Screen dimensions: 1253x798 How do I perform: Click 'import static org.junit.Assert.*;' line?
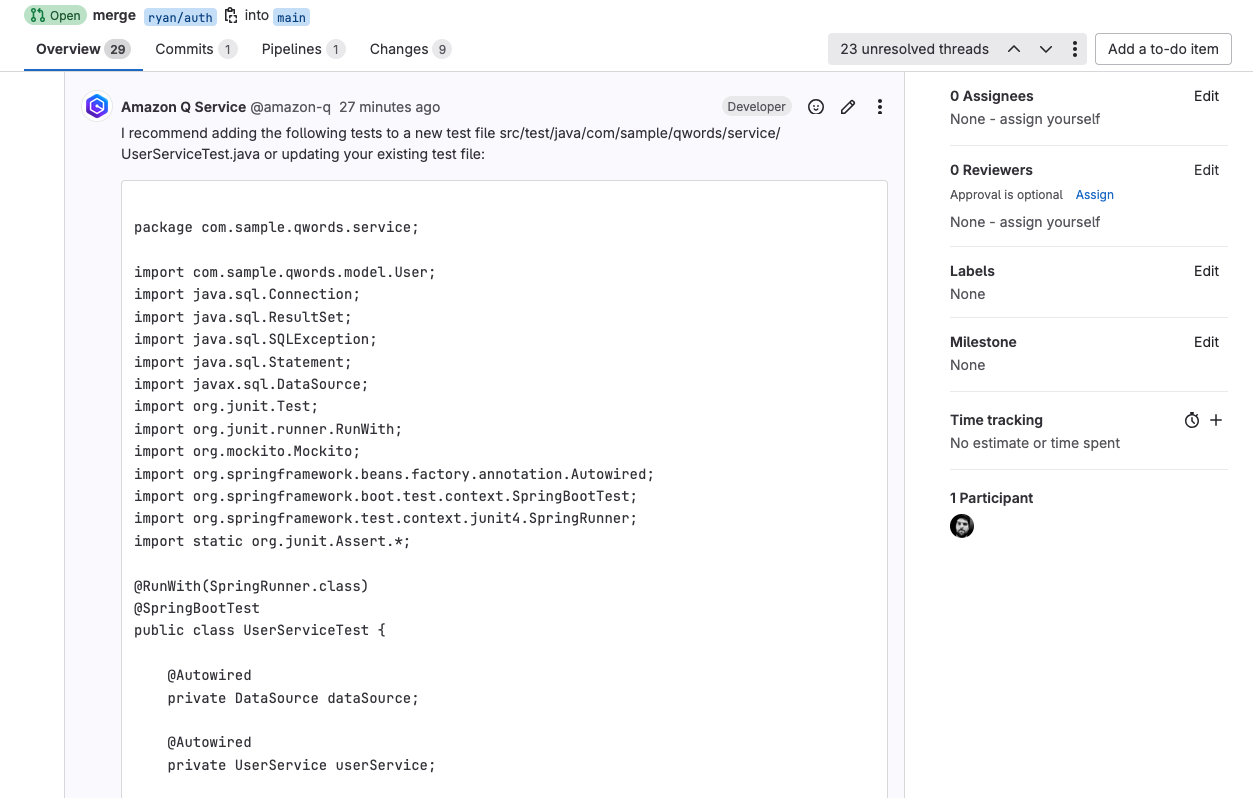[x=272, y=541]
